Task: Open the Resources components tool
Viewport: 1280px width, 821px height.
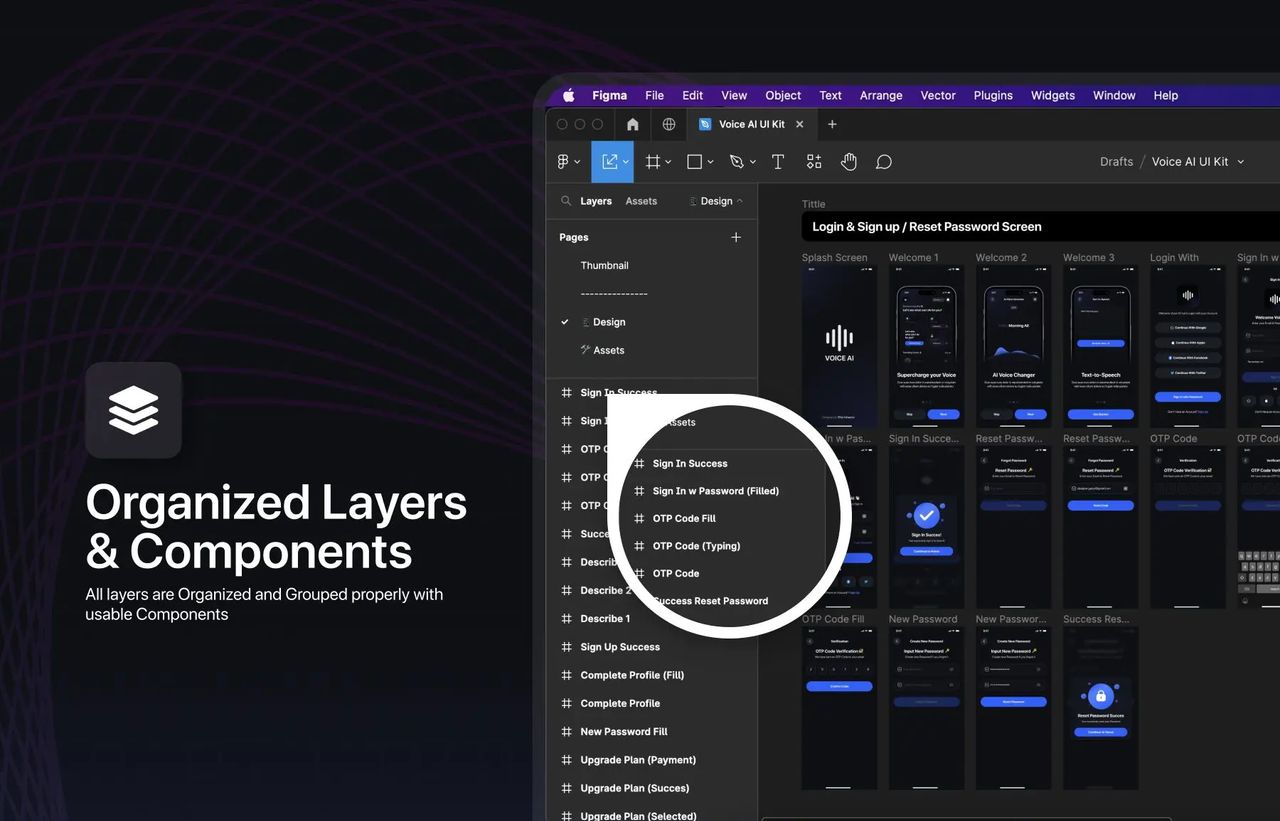Action: pyautogui.click(x=814, y=162)
